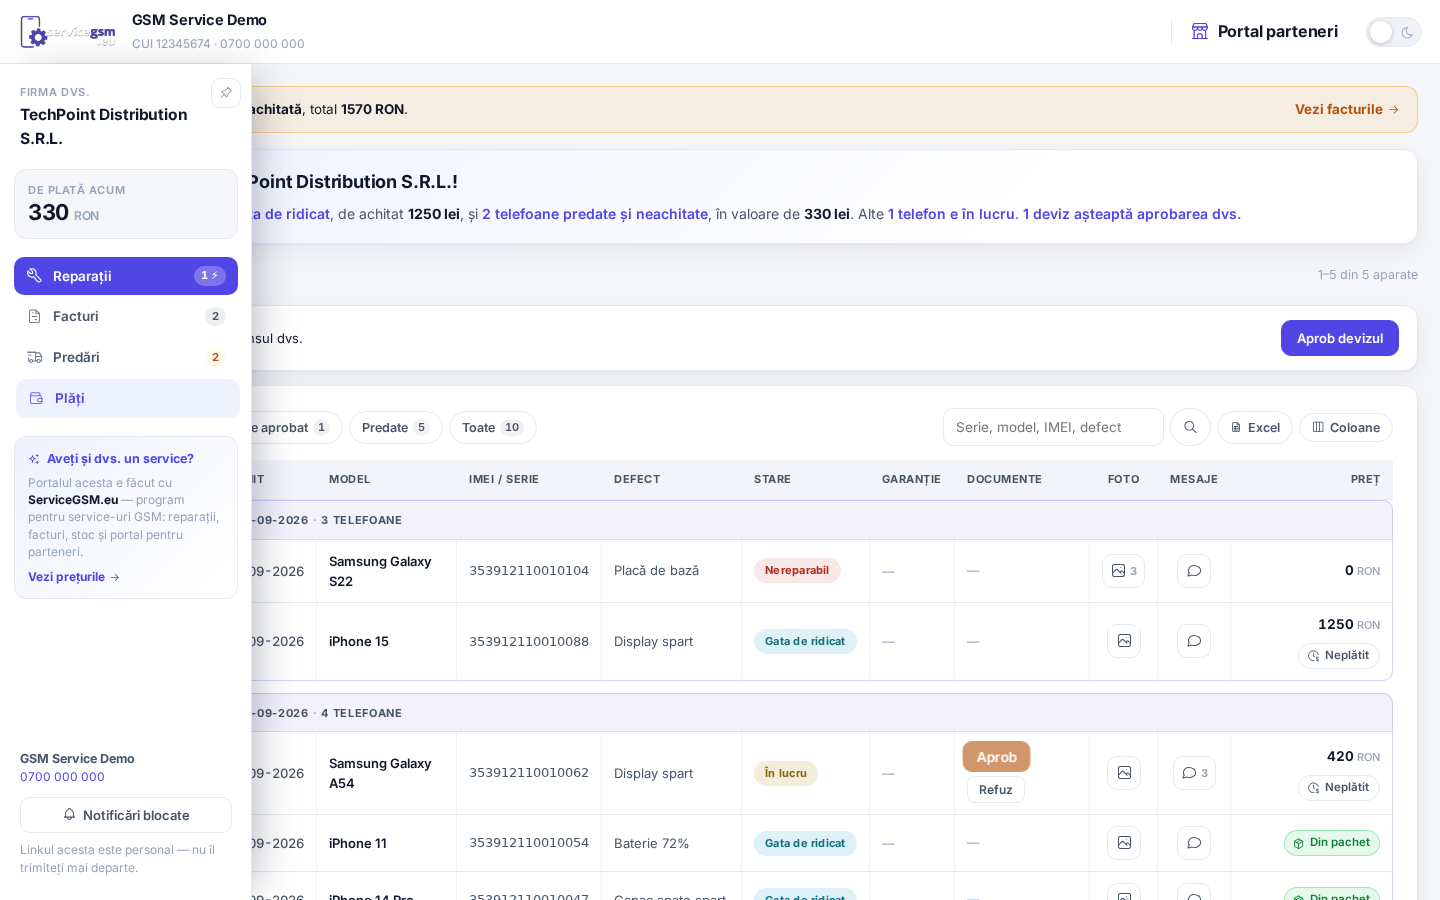Screen dimensions: 1440x900
Task: Open photos for the Samsung Galaxy S22 row
Action: (1123, 571)
